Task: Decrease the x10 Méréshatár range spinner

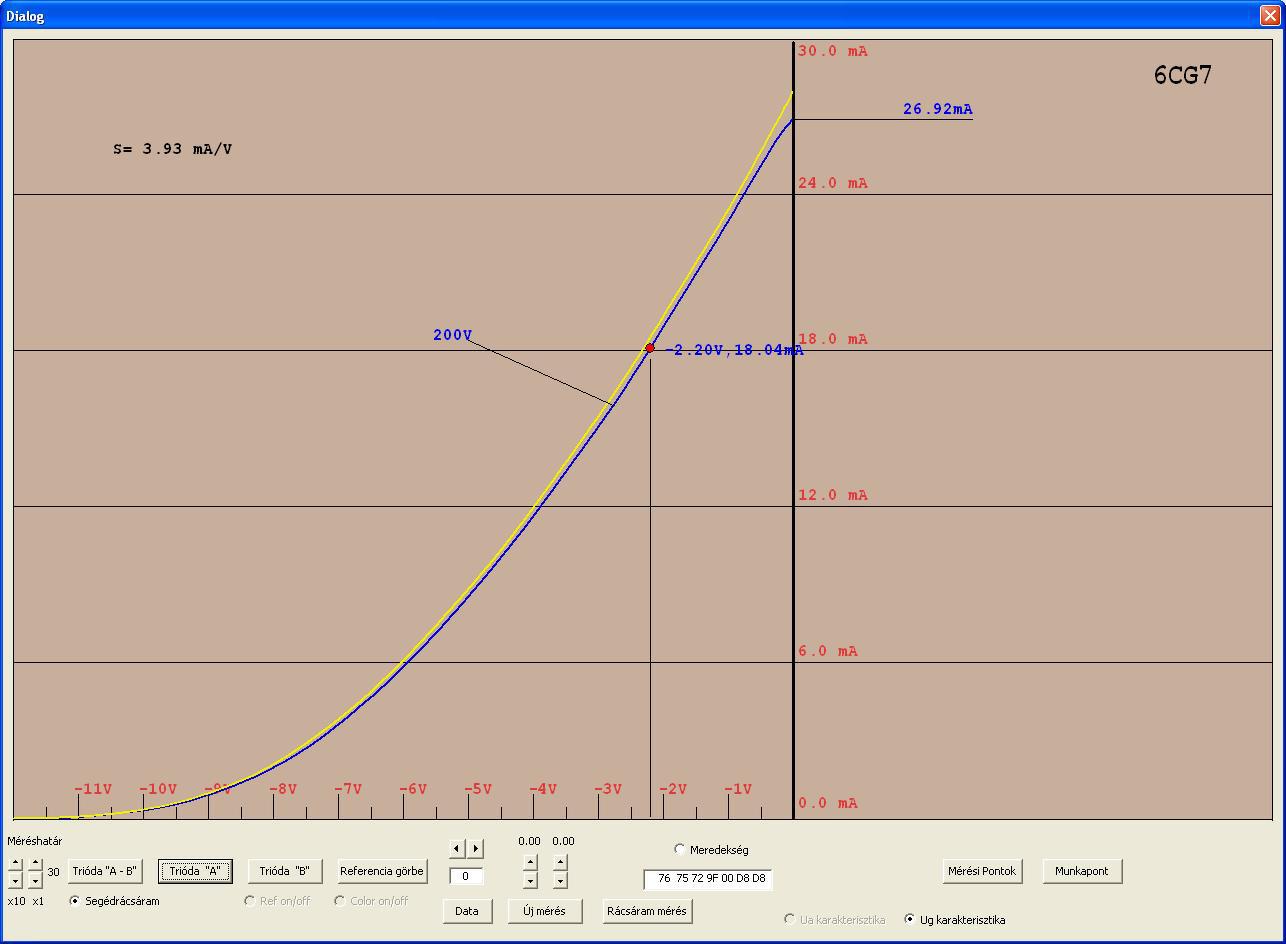Action: (15, 880)
